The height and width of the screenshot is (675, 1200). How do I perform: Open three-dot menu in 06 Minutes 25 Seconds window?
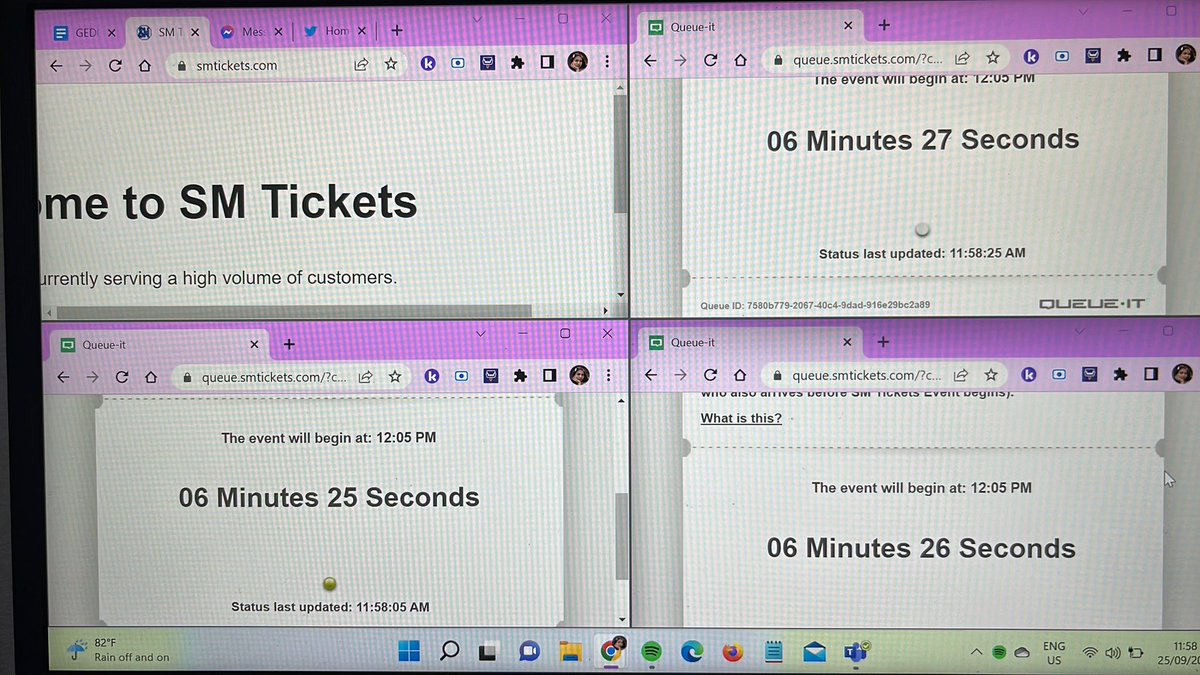(609, 375)
